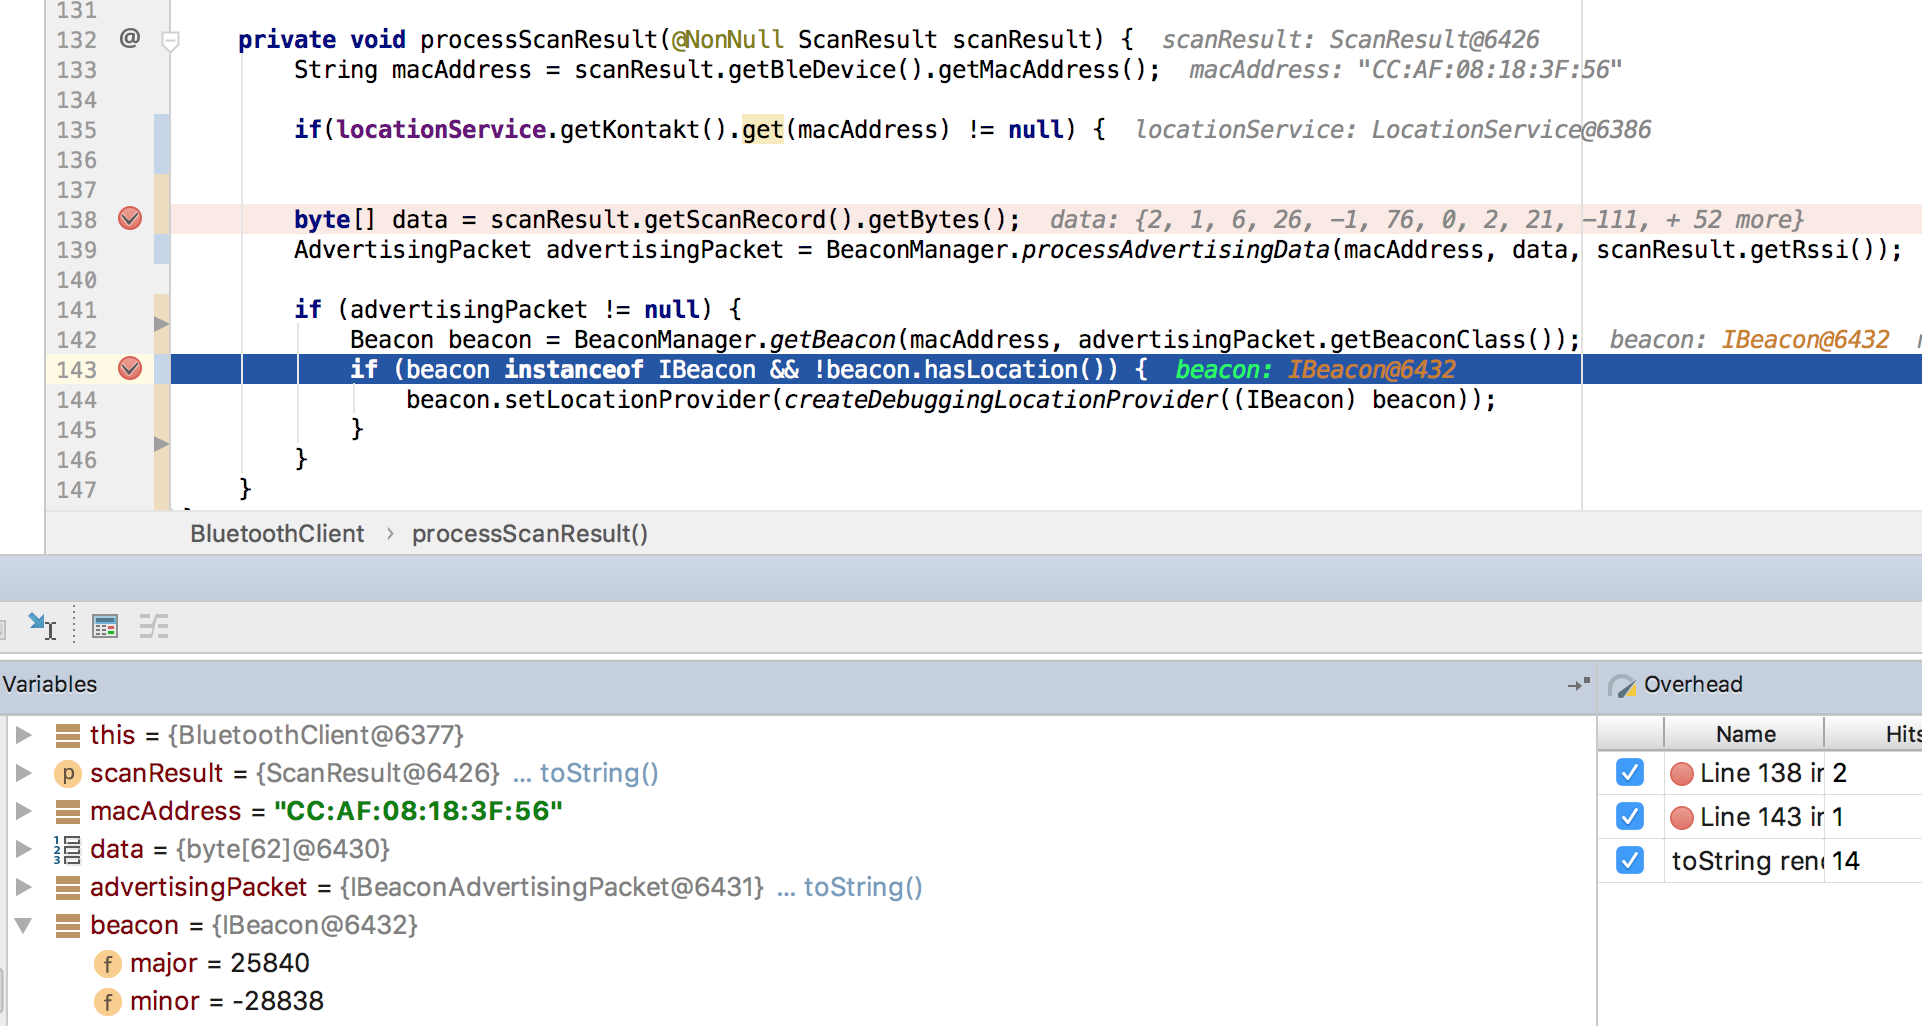This screenshot has width=1922, height=1026.
Task: Click the parameter icon beside scanResult
Action: (67, 773)
